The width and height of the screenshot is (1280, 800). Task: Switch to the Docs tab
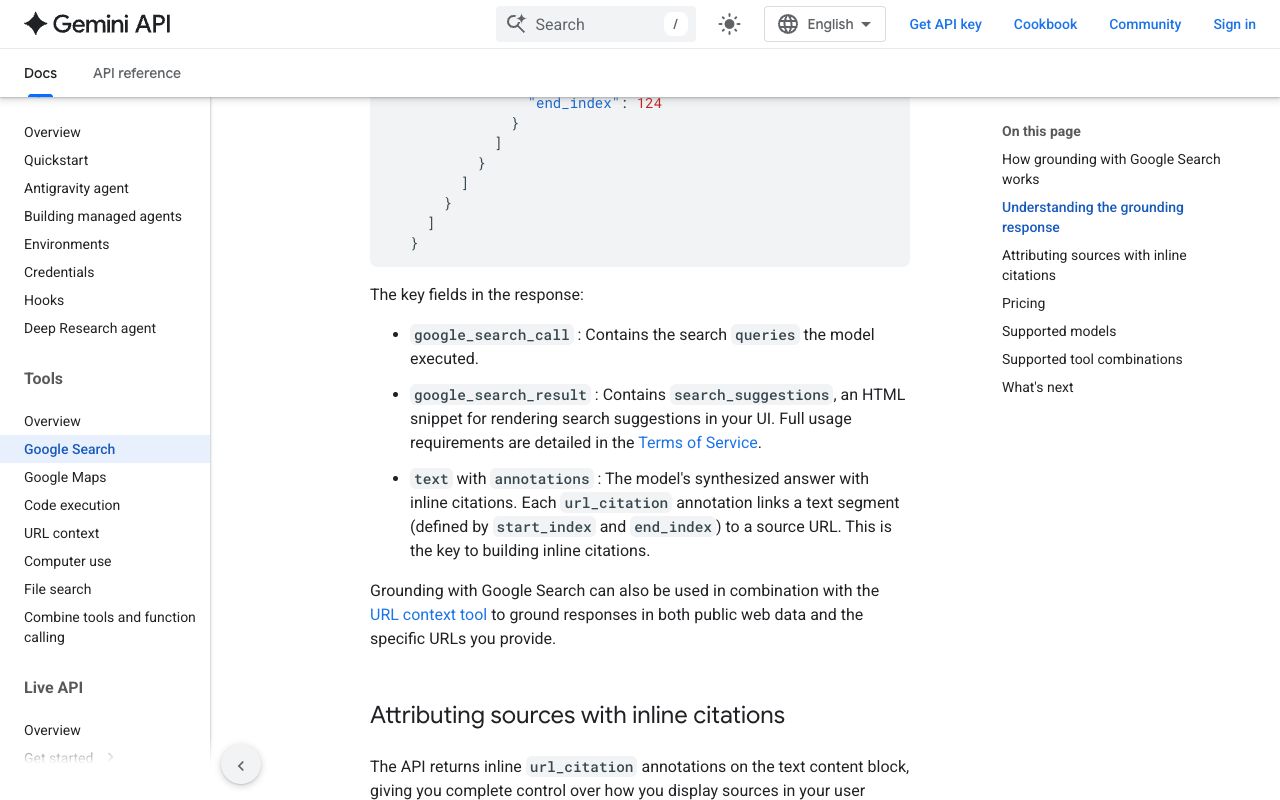(40, 73)
